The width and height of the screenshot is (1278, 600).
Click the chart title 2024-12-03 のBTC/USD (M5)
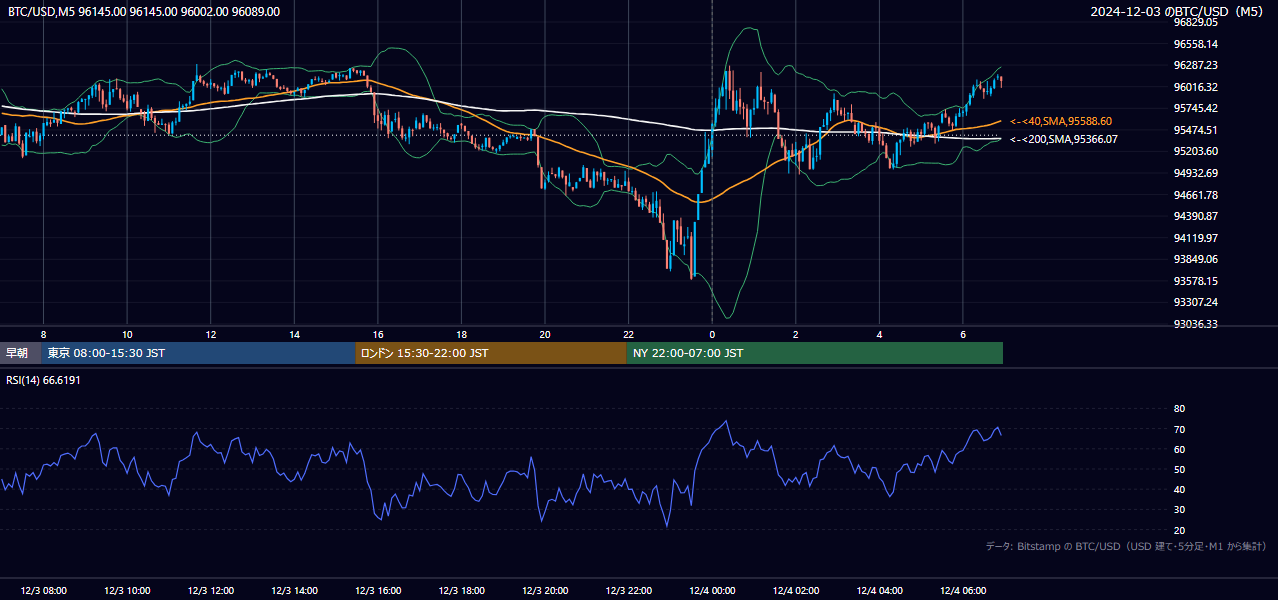coord(1177,12)
